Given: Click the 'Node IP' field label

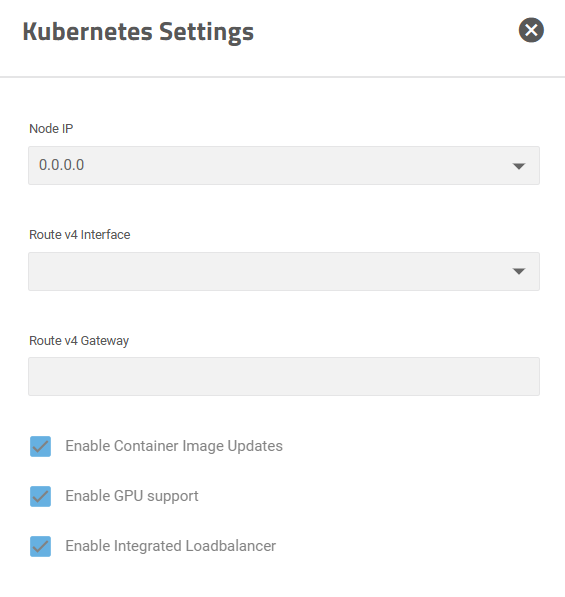Looking at the screenshot, I should (51, 129).
